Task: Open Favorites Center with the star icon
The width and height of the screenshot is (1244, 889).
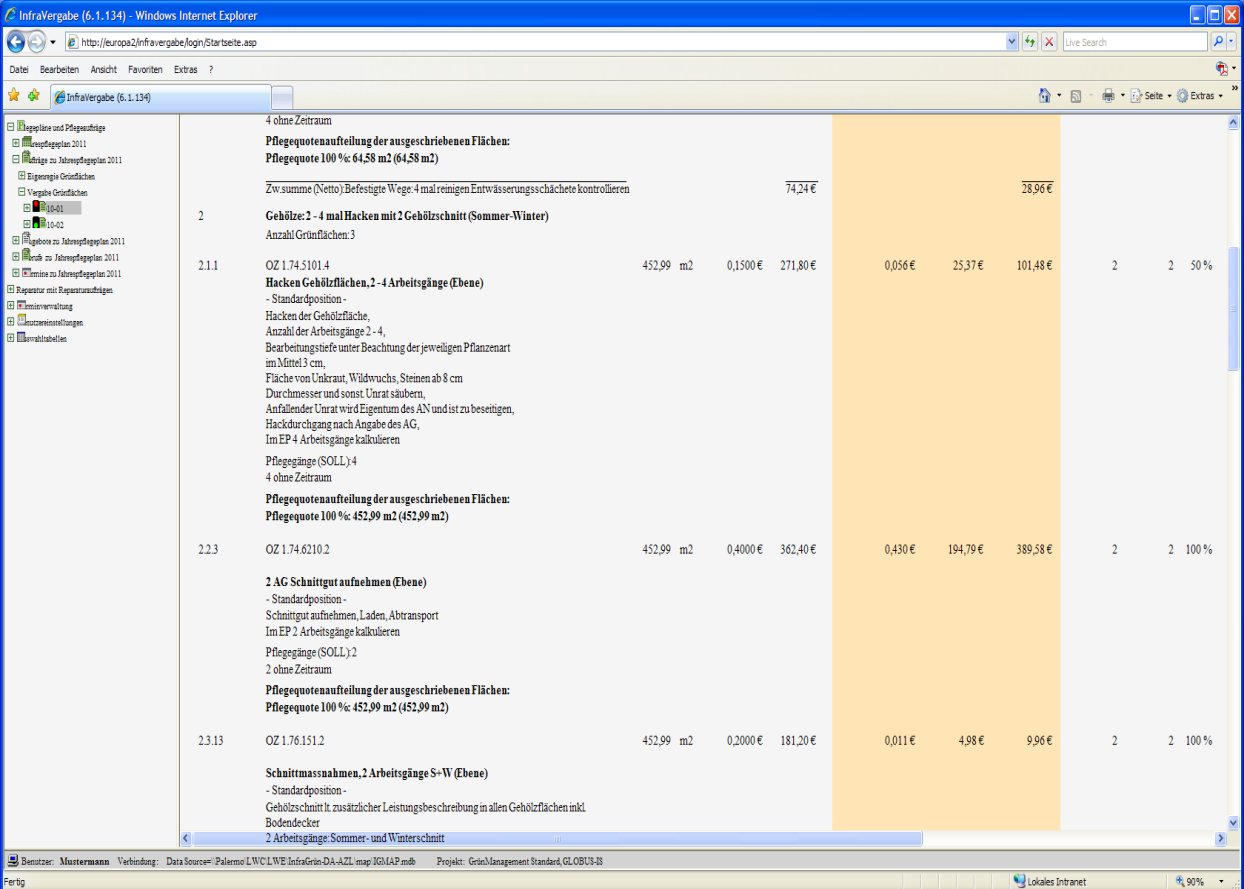Action: tap(14, 96)
